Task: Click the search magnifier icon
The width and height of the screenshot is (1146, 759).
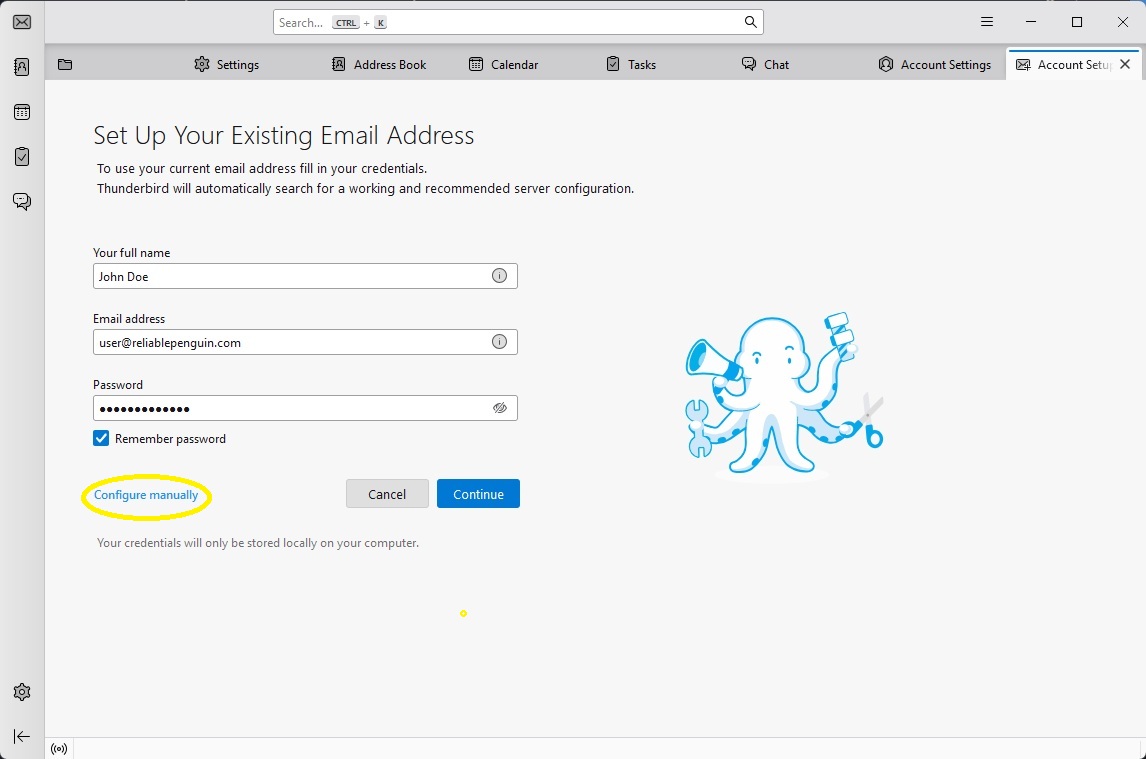Action: (x=750, y=22)
